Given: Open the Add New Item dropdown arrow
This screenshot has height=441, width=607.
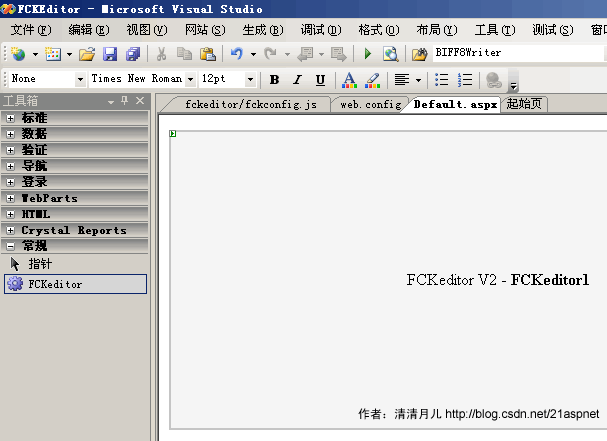Looking at the screenshot, I should (x=69, y=54).
